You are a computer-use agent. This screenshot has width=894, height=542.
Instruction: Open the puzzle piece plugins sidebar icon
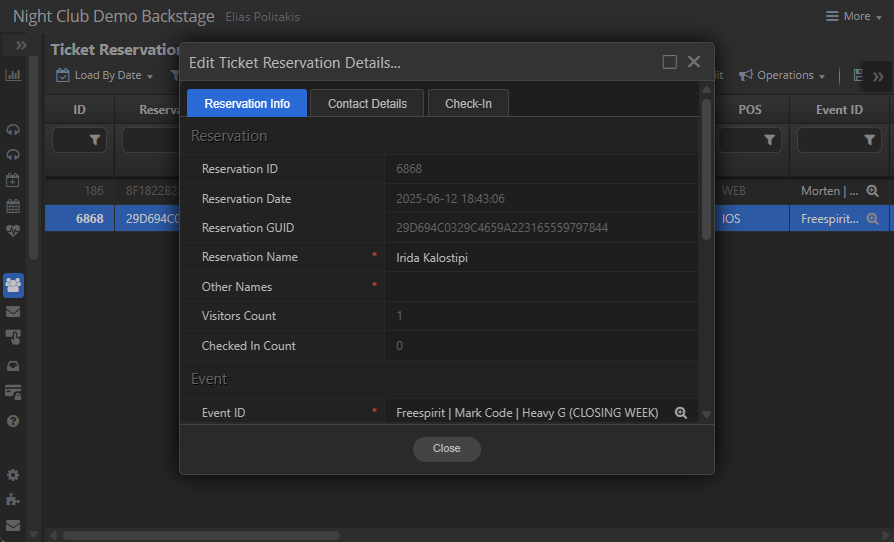coord(13,500)
